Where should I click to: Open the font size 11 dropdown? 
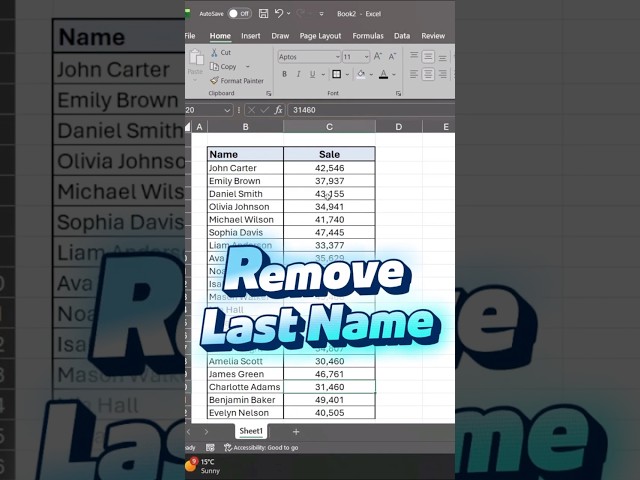367,57
